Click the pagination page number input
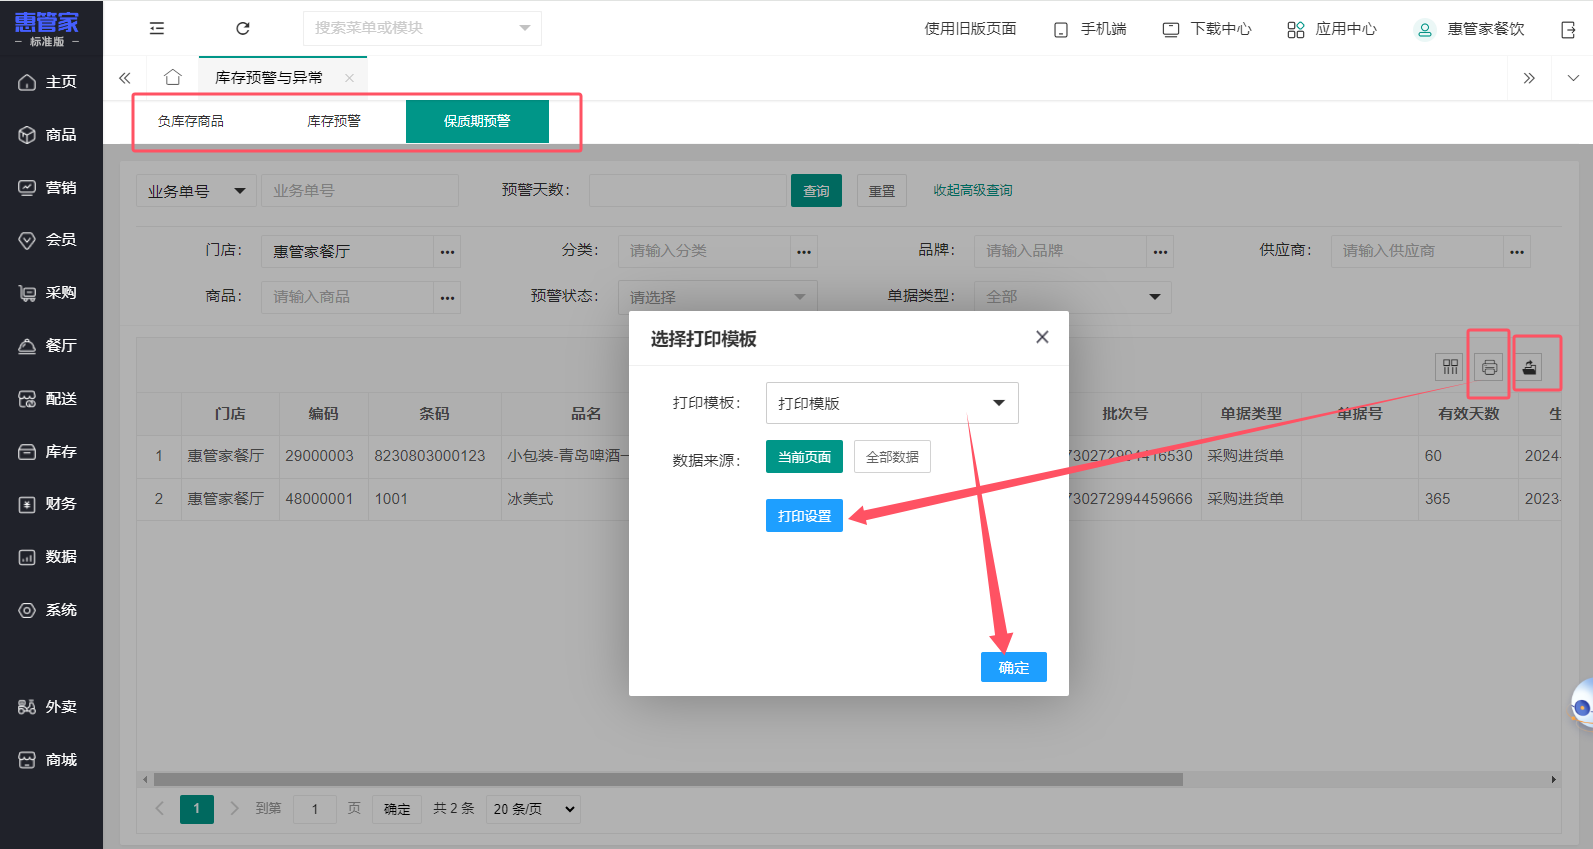The image size is (1593, 849). click(315, 809)
